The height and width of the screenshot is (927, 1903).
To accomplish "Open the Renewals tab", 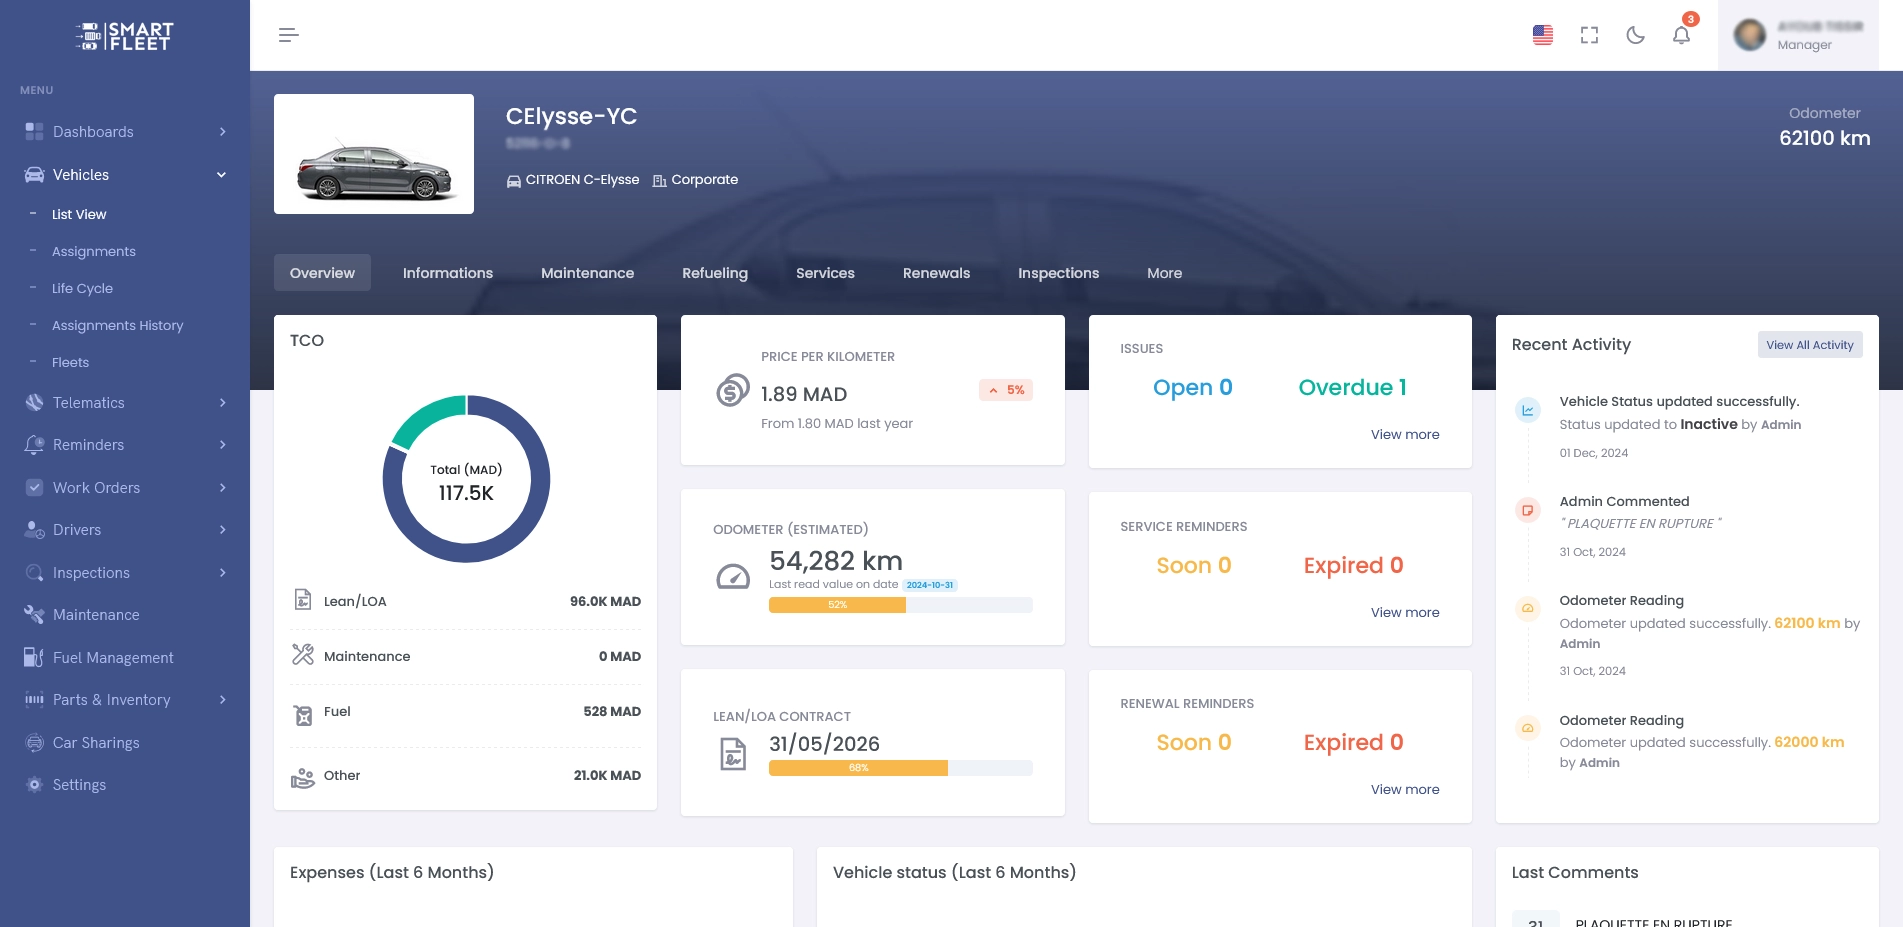I will click(936, 273).
